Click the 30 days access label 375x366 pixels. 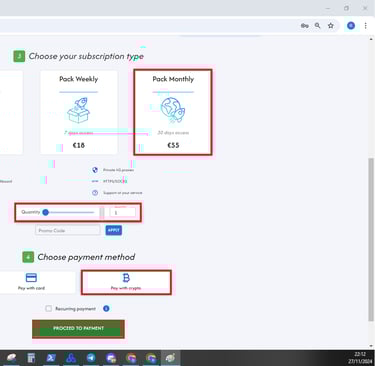tap(173, 133)
